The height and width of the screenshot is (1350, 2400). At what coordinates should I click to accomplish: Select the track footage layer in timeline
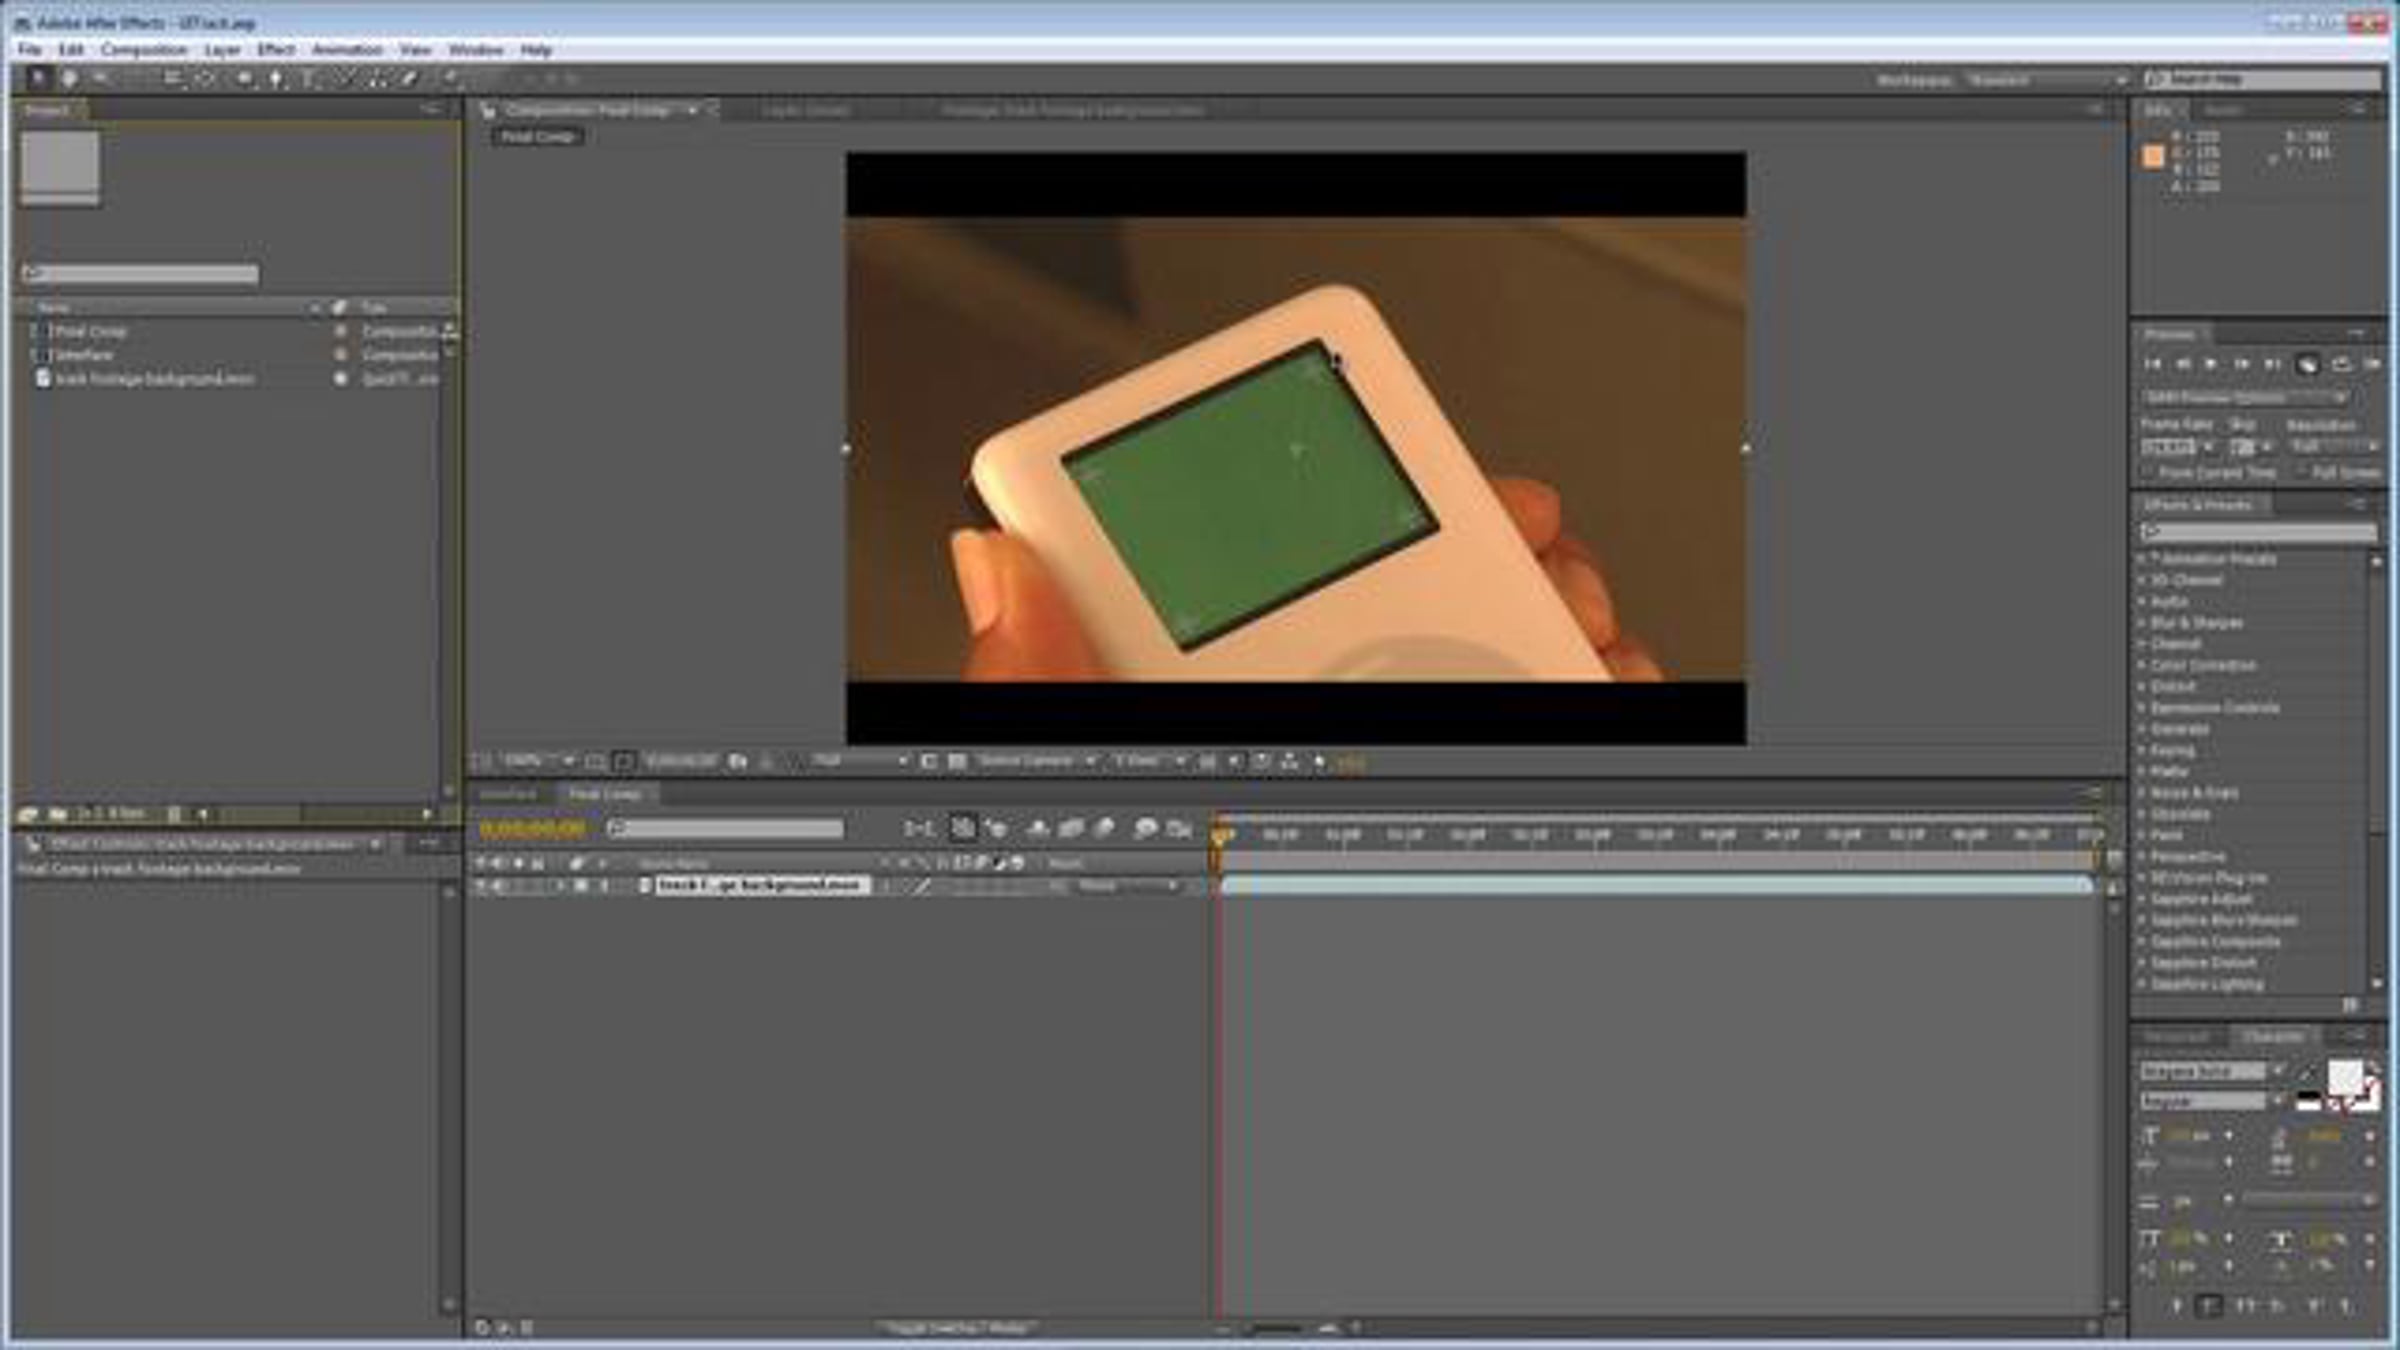pos(762,886)
